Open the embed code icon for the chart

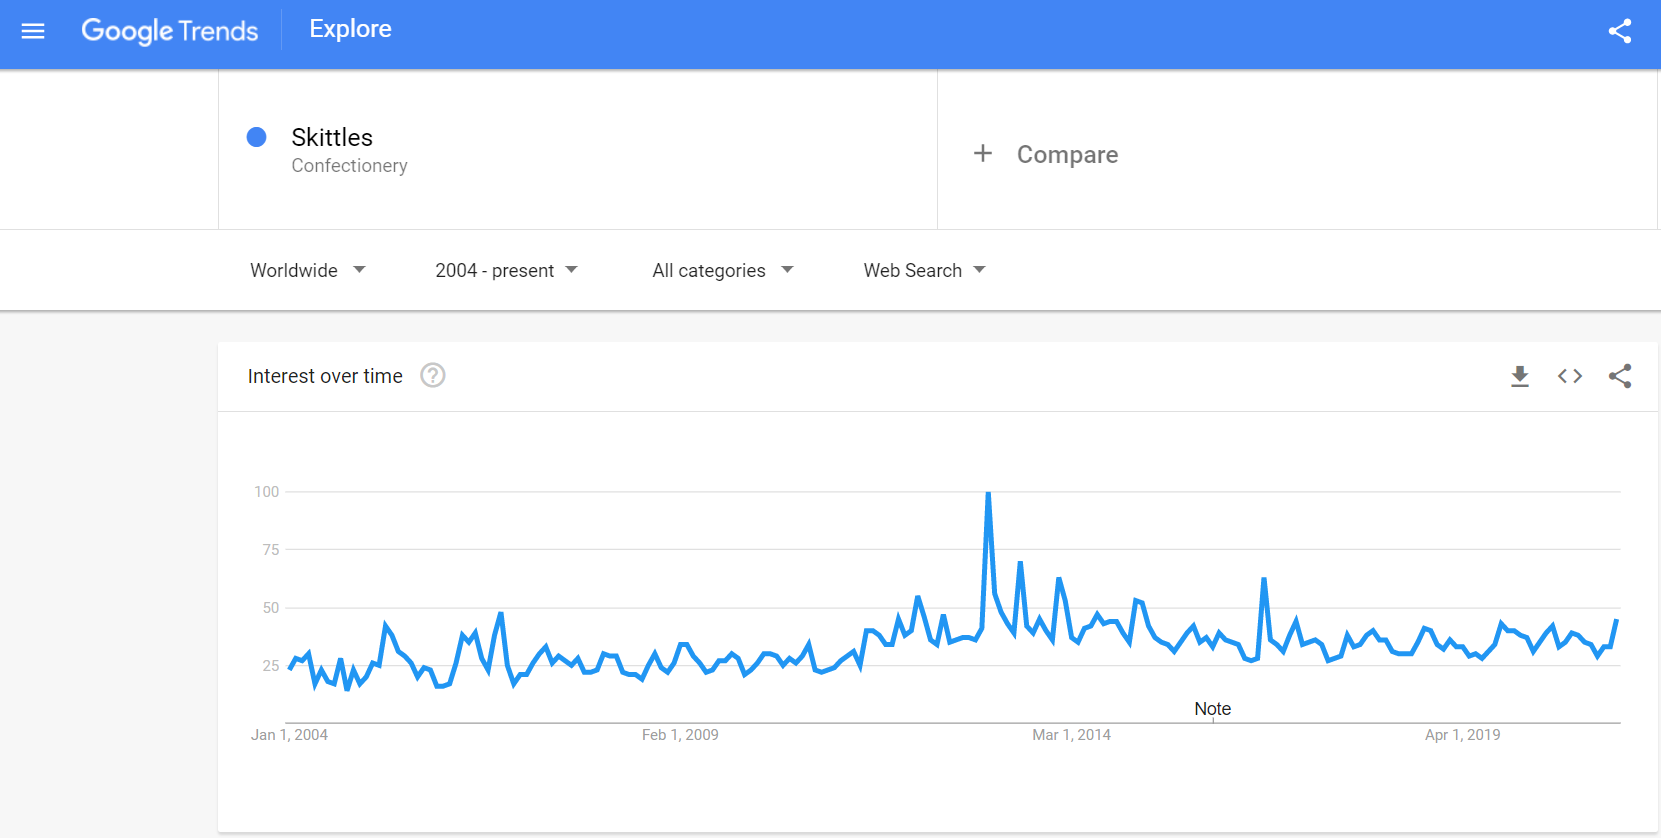coord(1570,376)
